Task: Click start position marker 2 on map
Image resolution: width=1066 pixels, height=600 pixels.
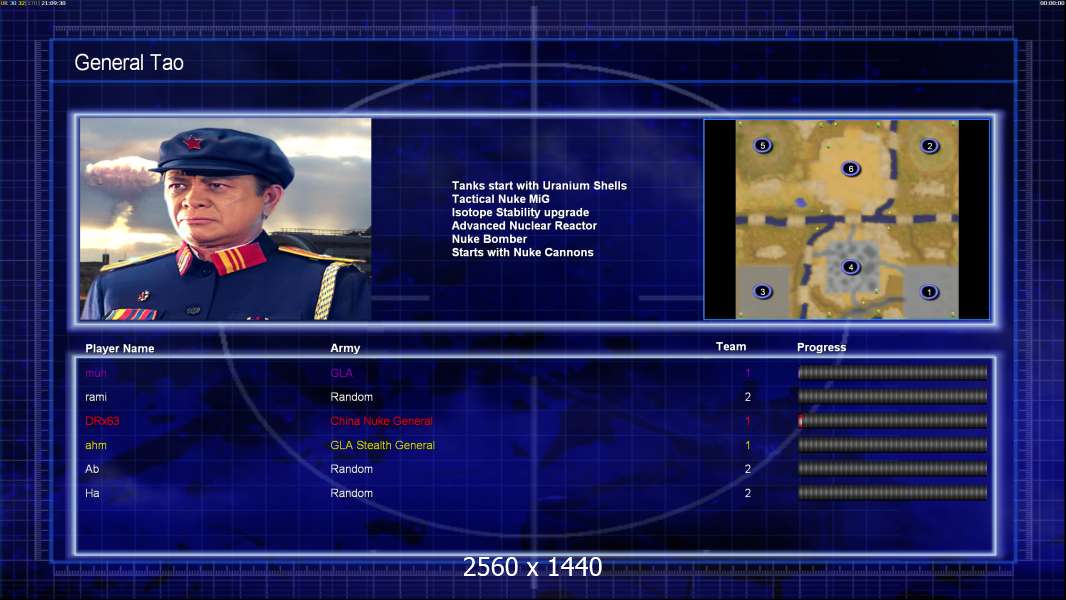Action: [929, 146]
